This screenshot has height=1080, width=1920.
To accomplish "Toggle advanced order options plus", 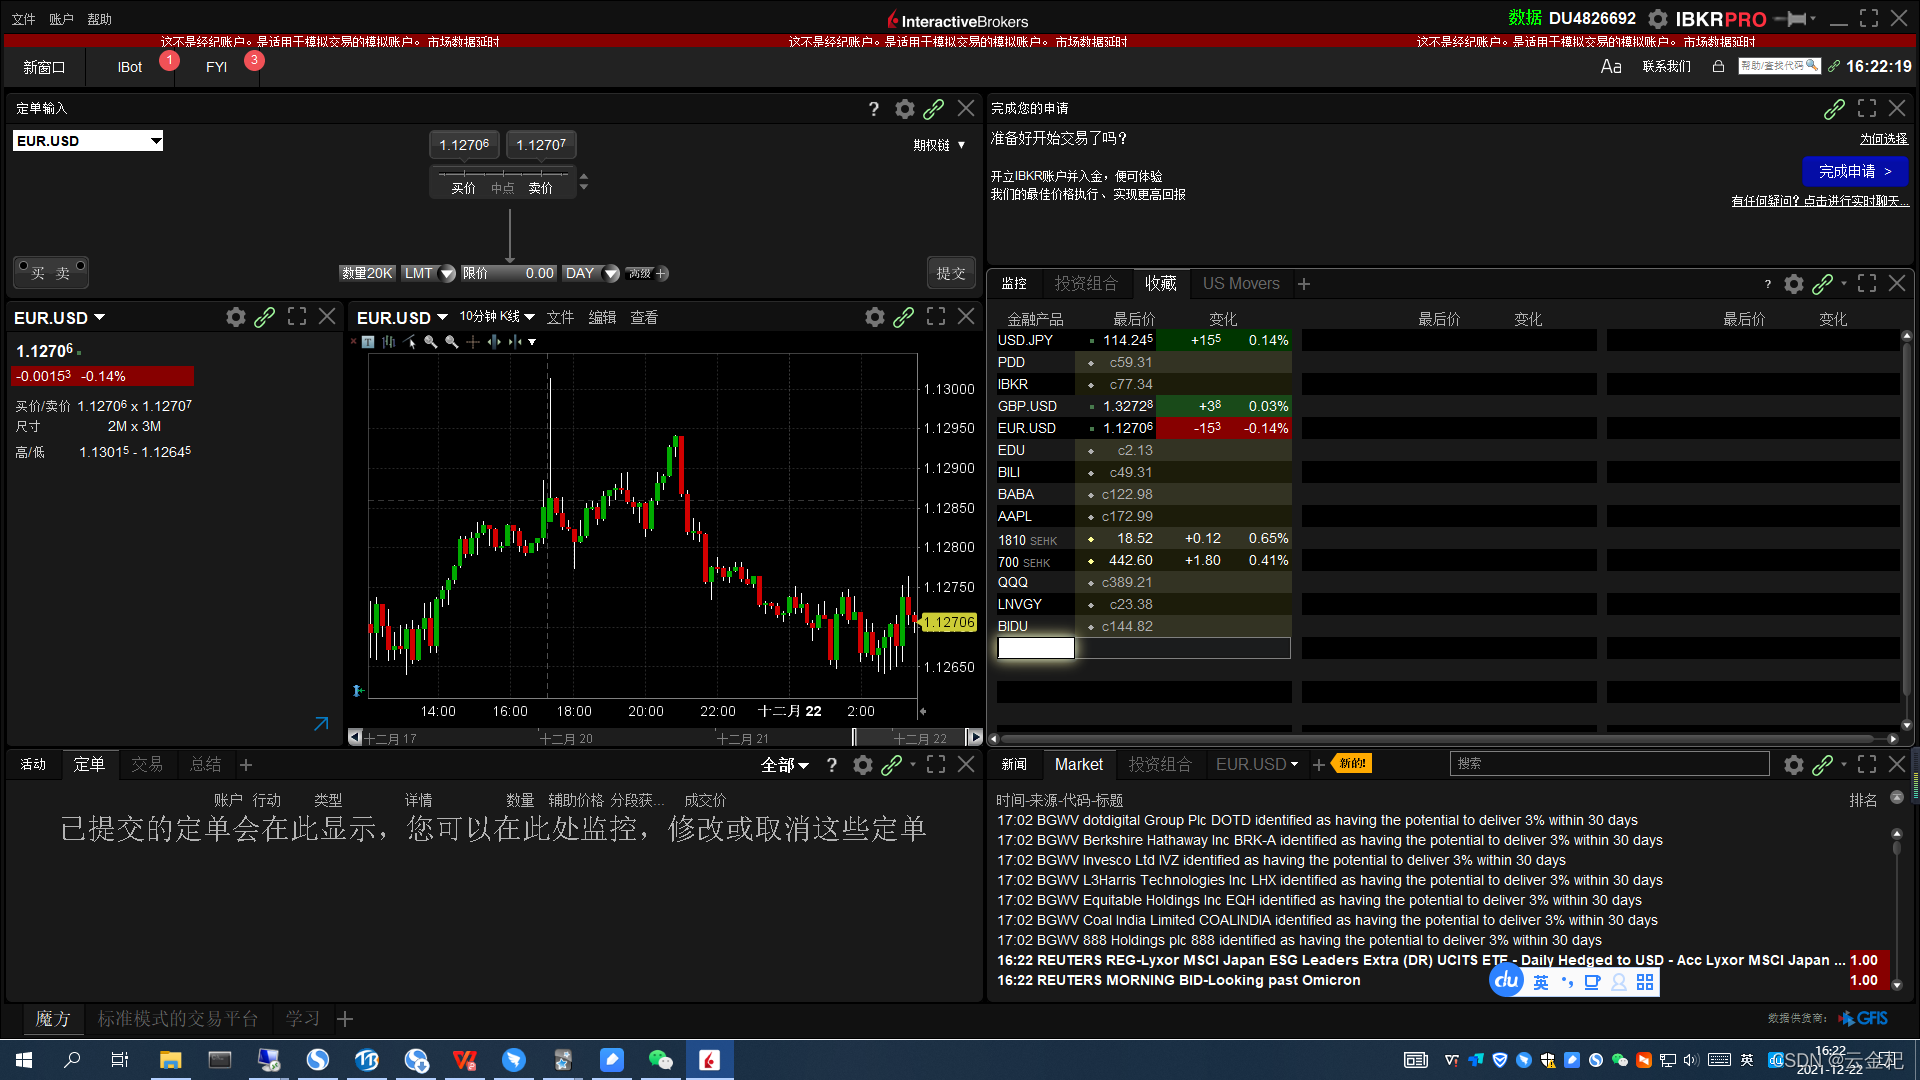I will point(661,273).
